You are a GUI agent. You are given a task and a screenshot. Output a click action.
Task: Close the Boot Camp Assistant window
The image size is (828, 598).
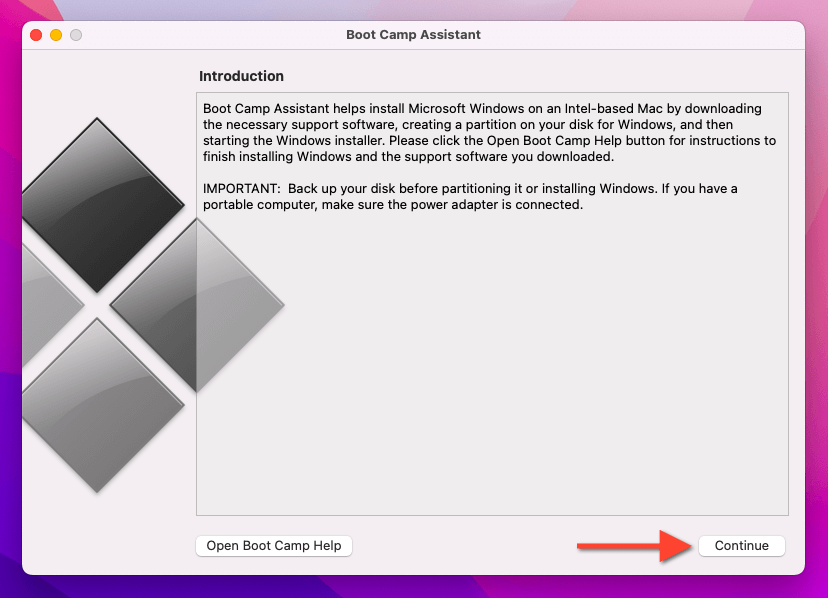(x=36, y=35)
